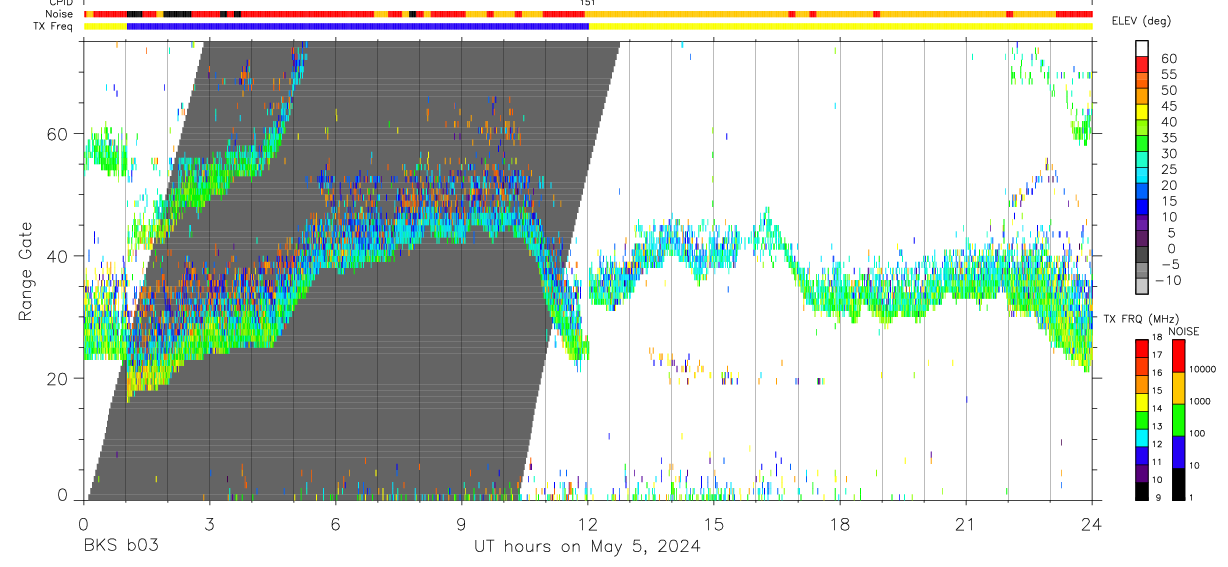Click the NOISE legend title

pos(1184,331)
